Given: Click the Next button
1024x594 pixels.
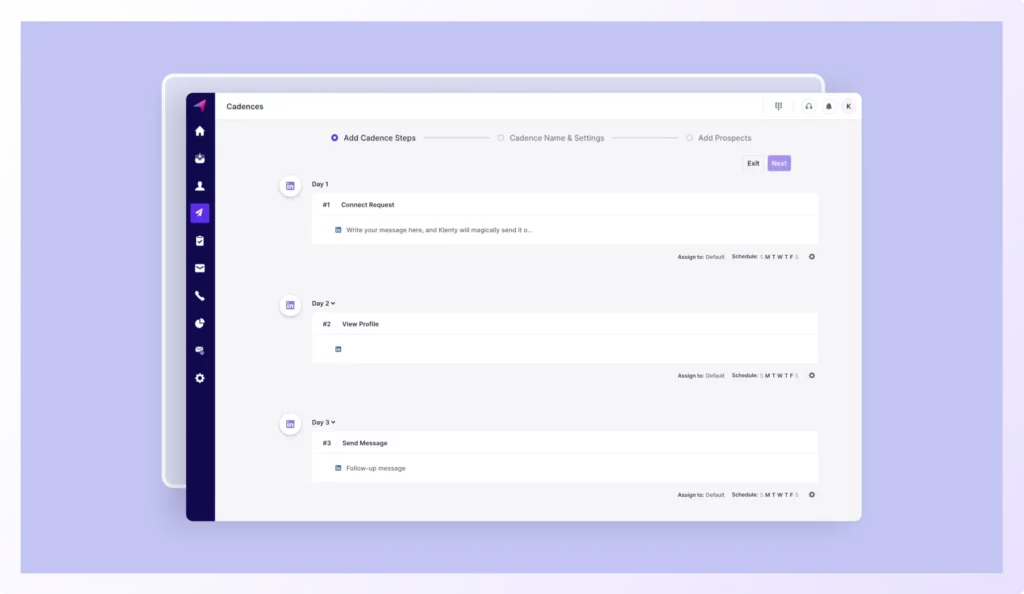Looking at the screenshot, I should [779, 163].
